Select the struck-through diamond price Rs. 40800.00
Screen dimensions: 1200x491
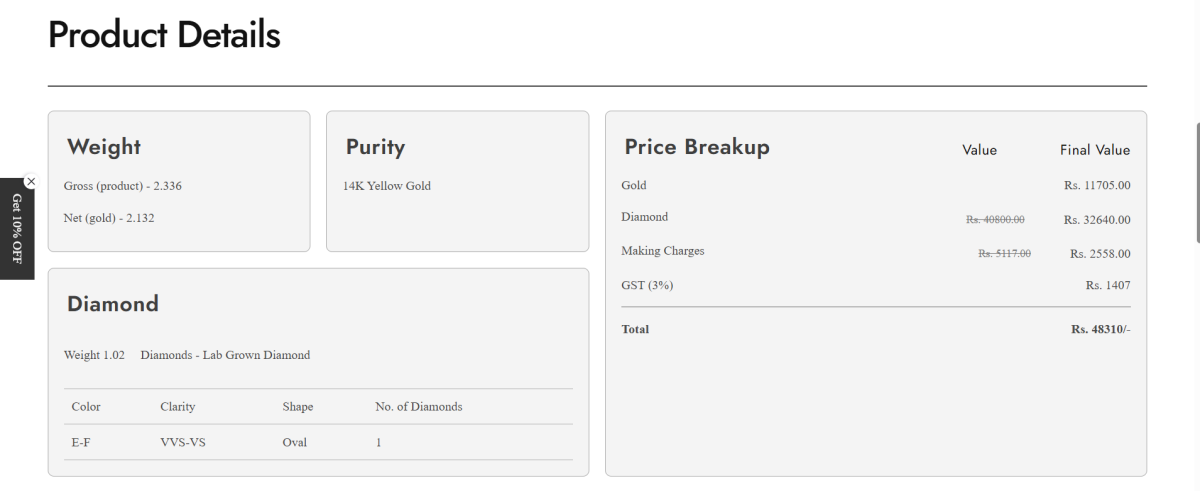pyautogui.click(x=995, y=220)
